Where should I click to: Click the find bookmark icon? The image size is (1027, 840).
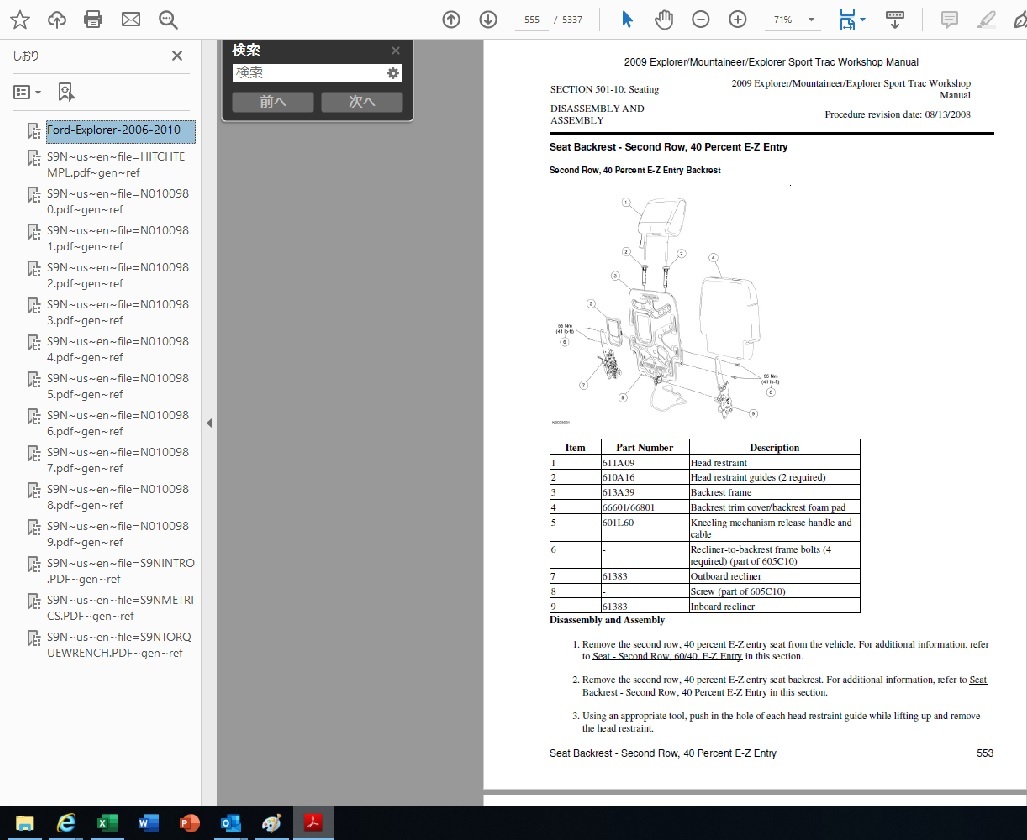[66, 92]
